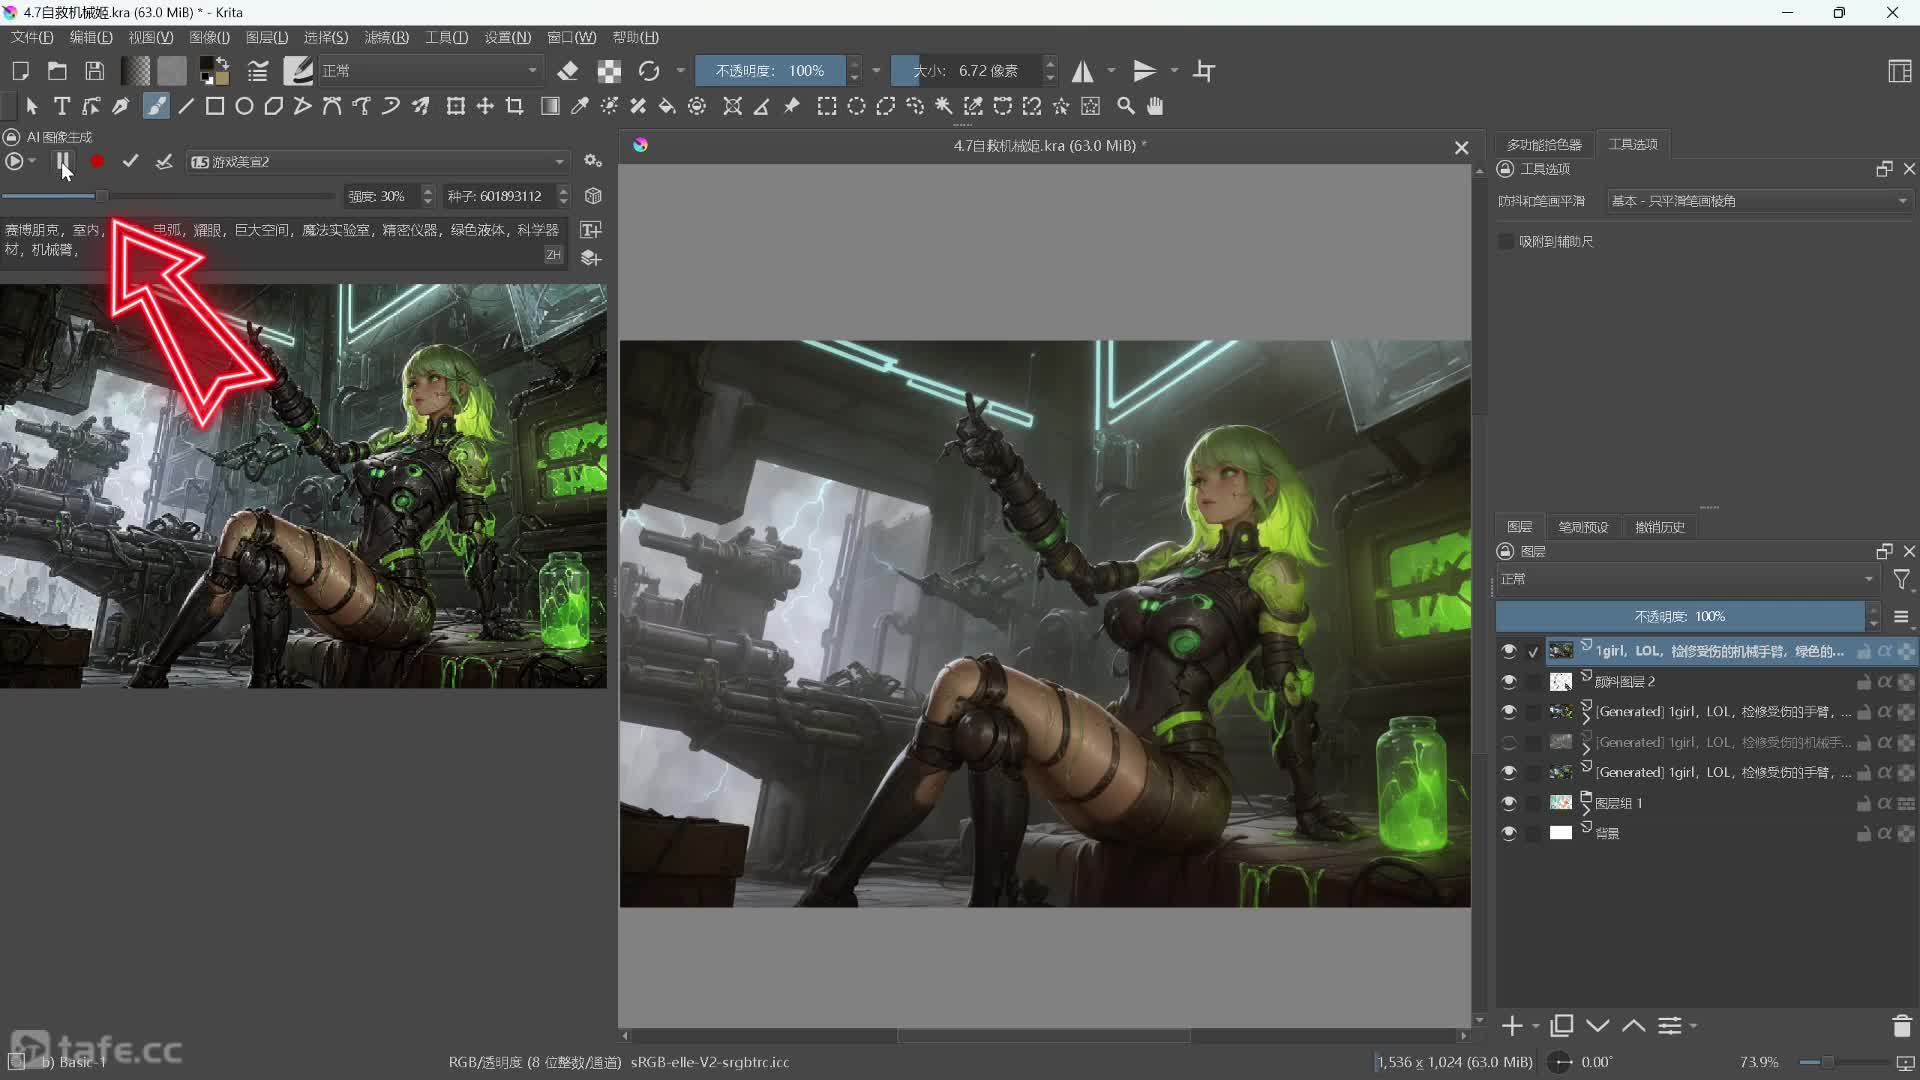Viewport: 1920px width, 1080px height.
Task: Select the Rectangle shape tool
Action: (214, 106)
